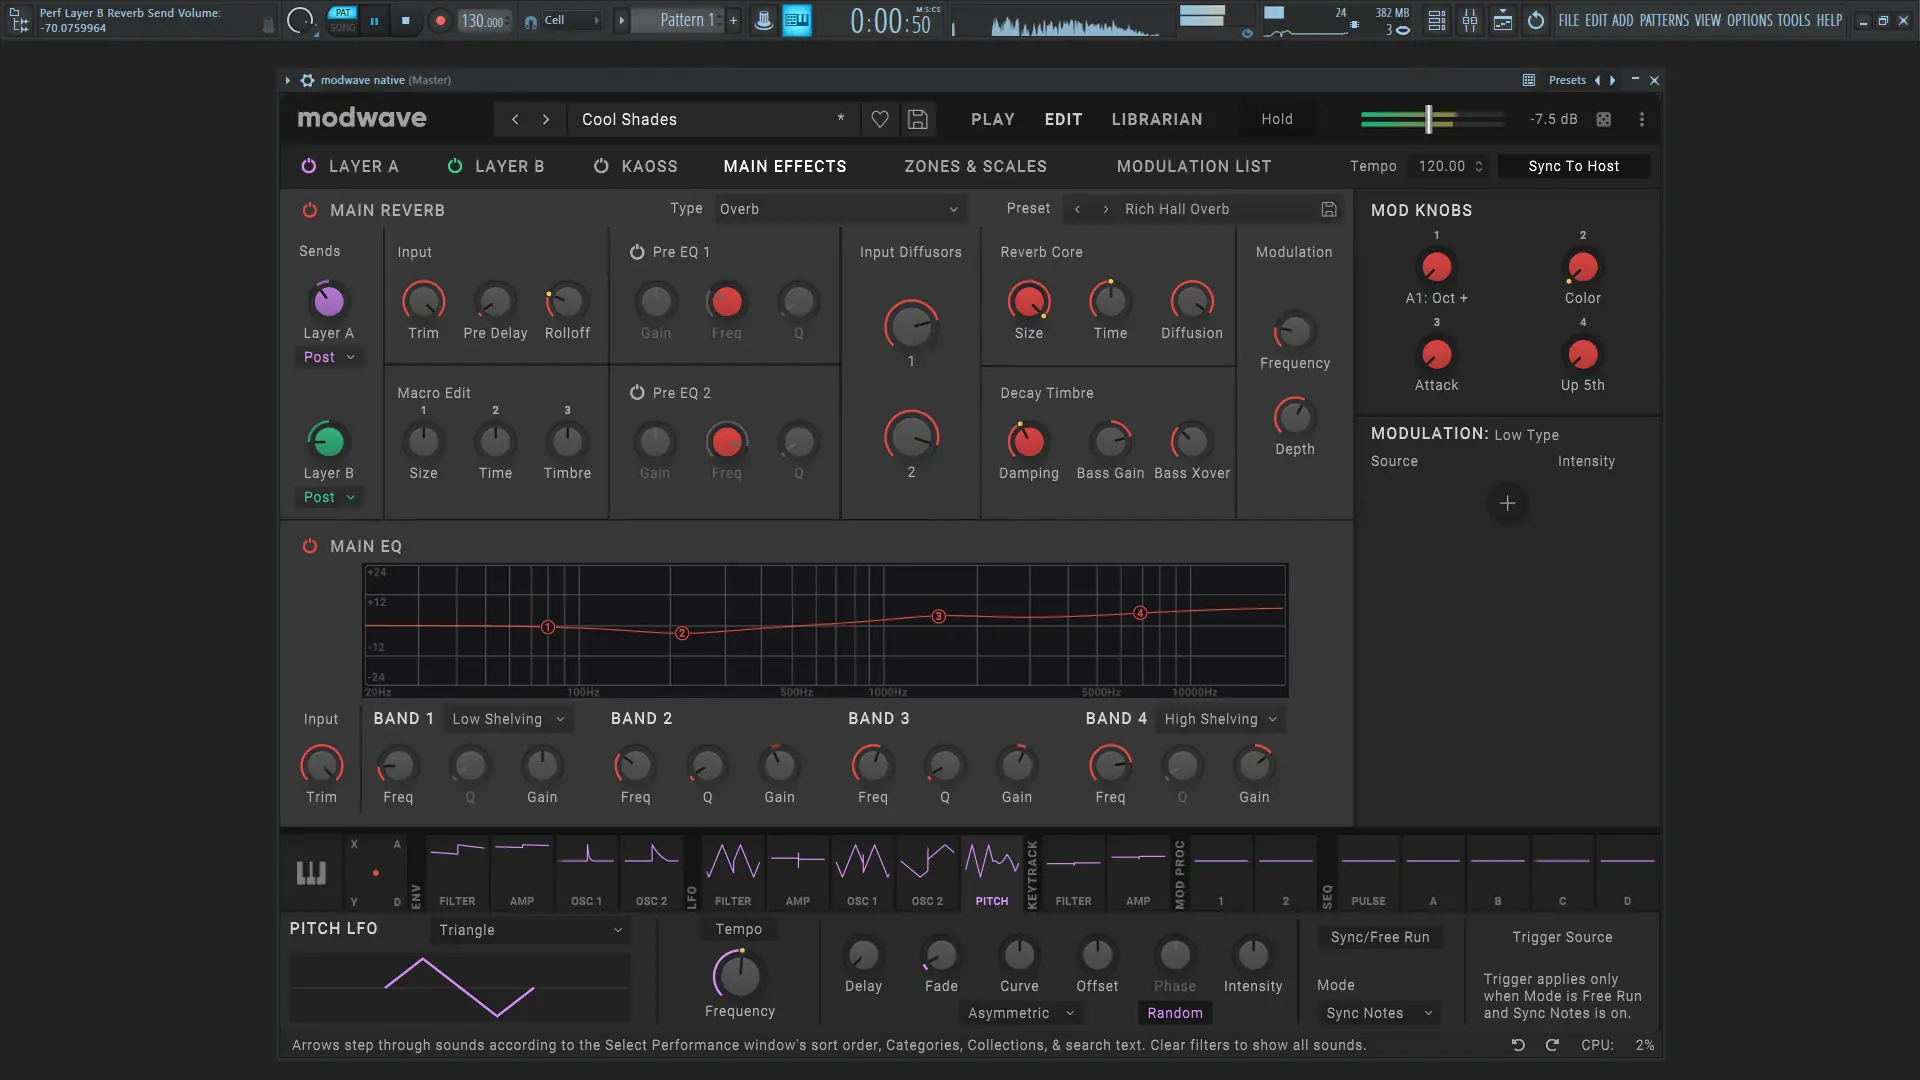Image resolution: width=1920 pixels, height=1080 pixels.
Task: Open the Librarian page
Action: [x=1156, y=119]
